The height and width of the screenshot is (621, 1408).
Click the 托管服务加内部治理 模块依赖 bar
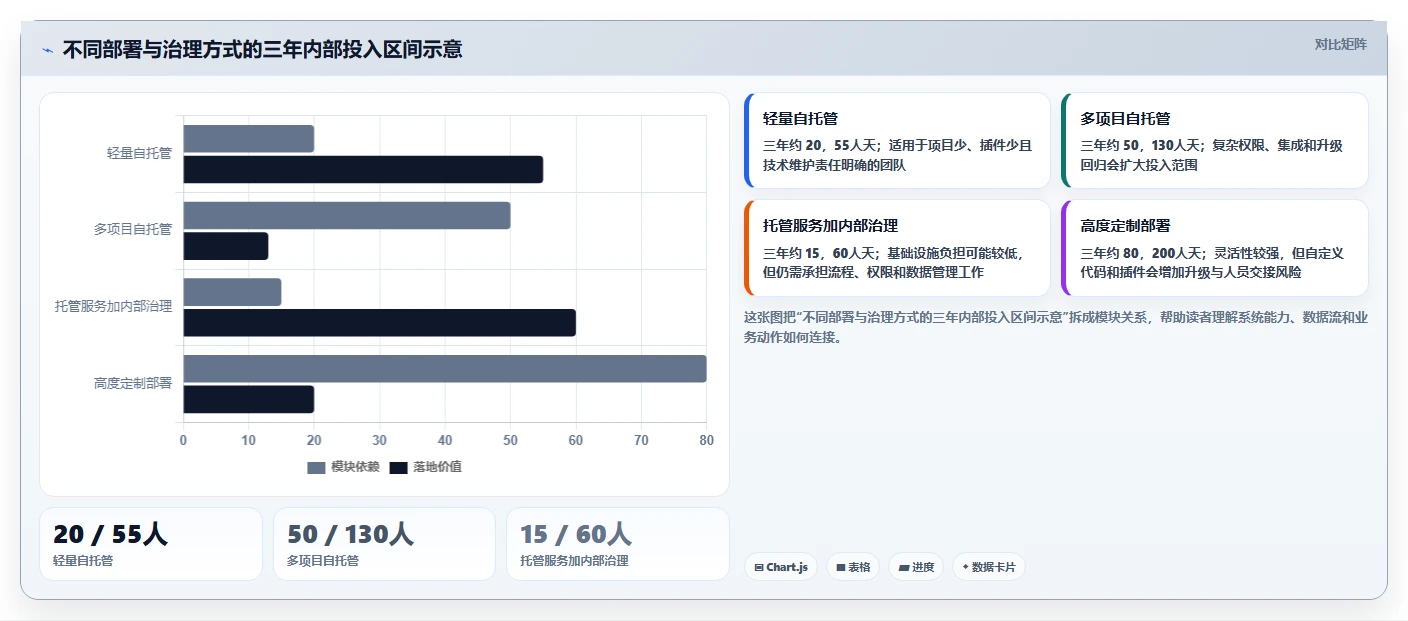pos(232,292)
